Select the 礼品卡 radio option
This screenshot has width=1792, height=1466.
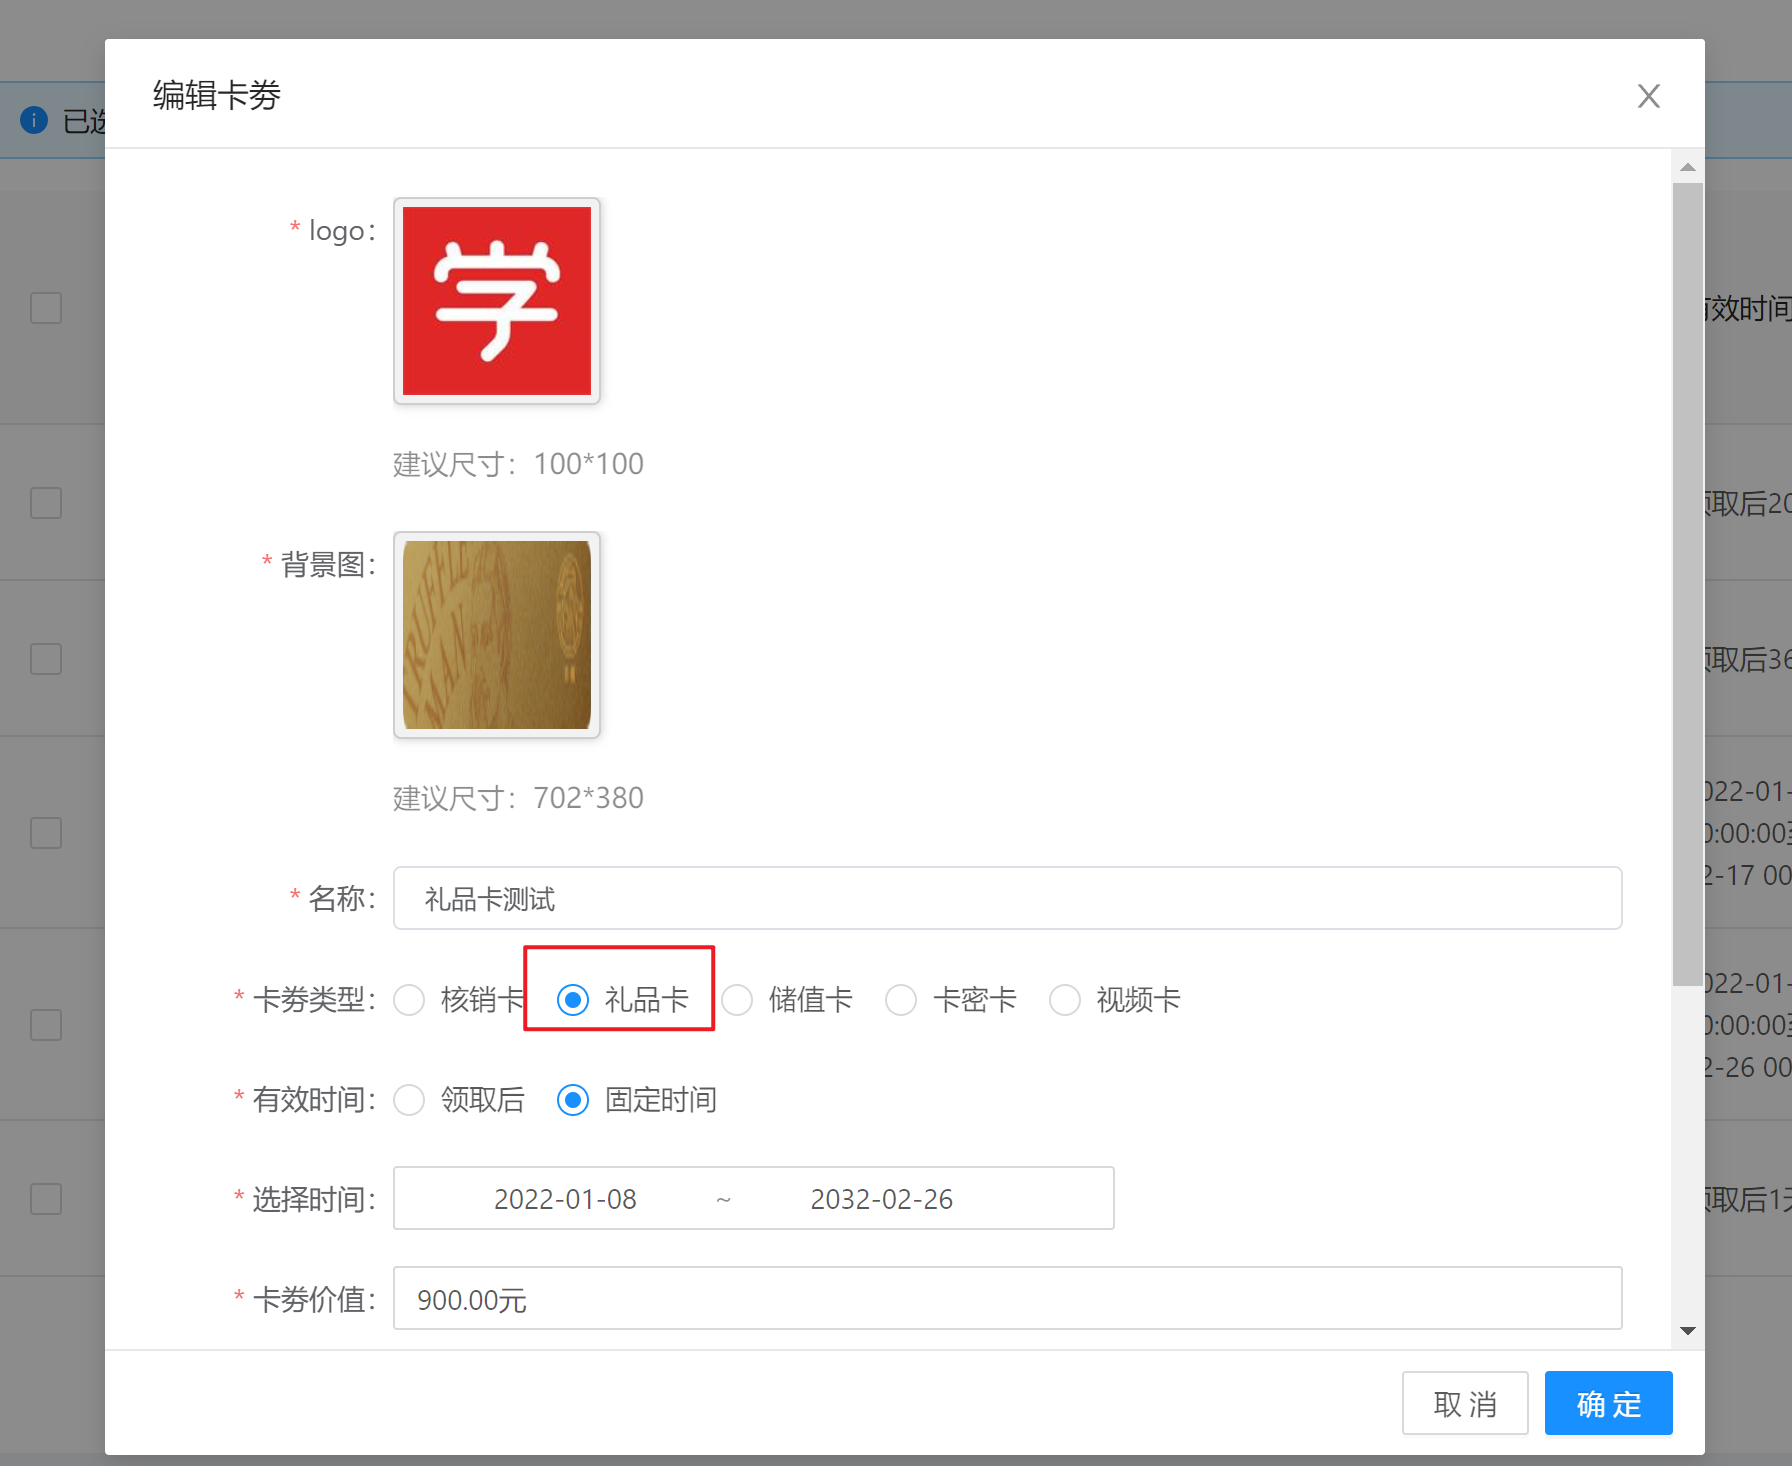pyautogui.click(x=573, y=1000)
